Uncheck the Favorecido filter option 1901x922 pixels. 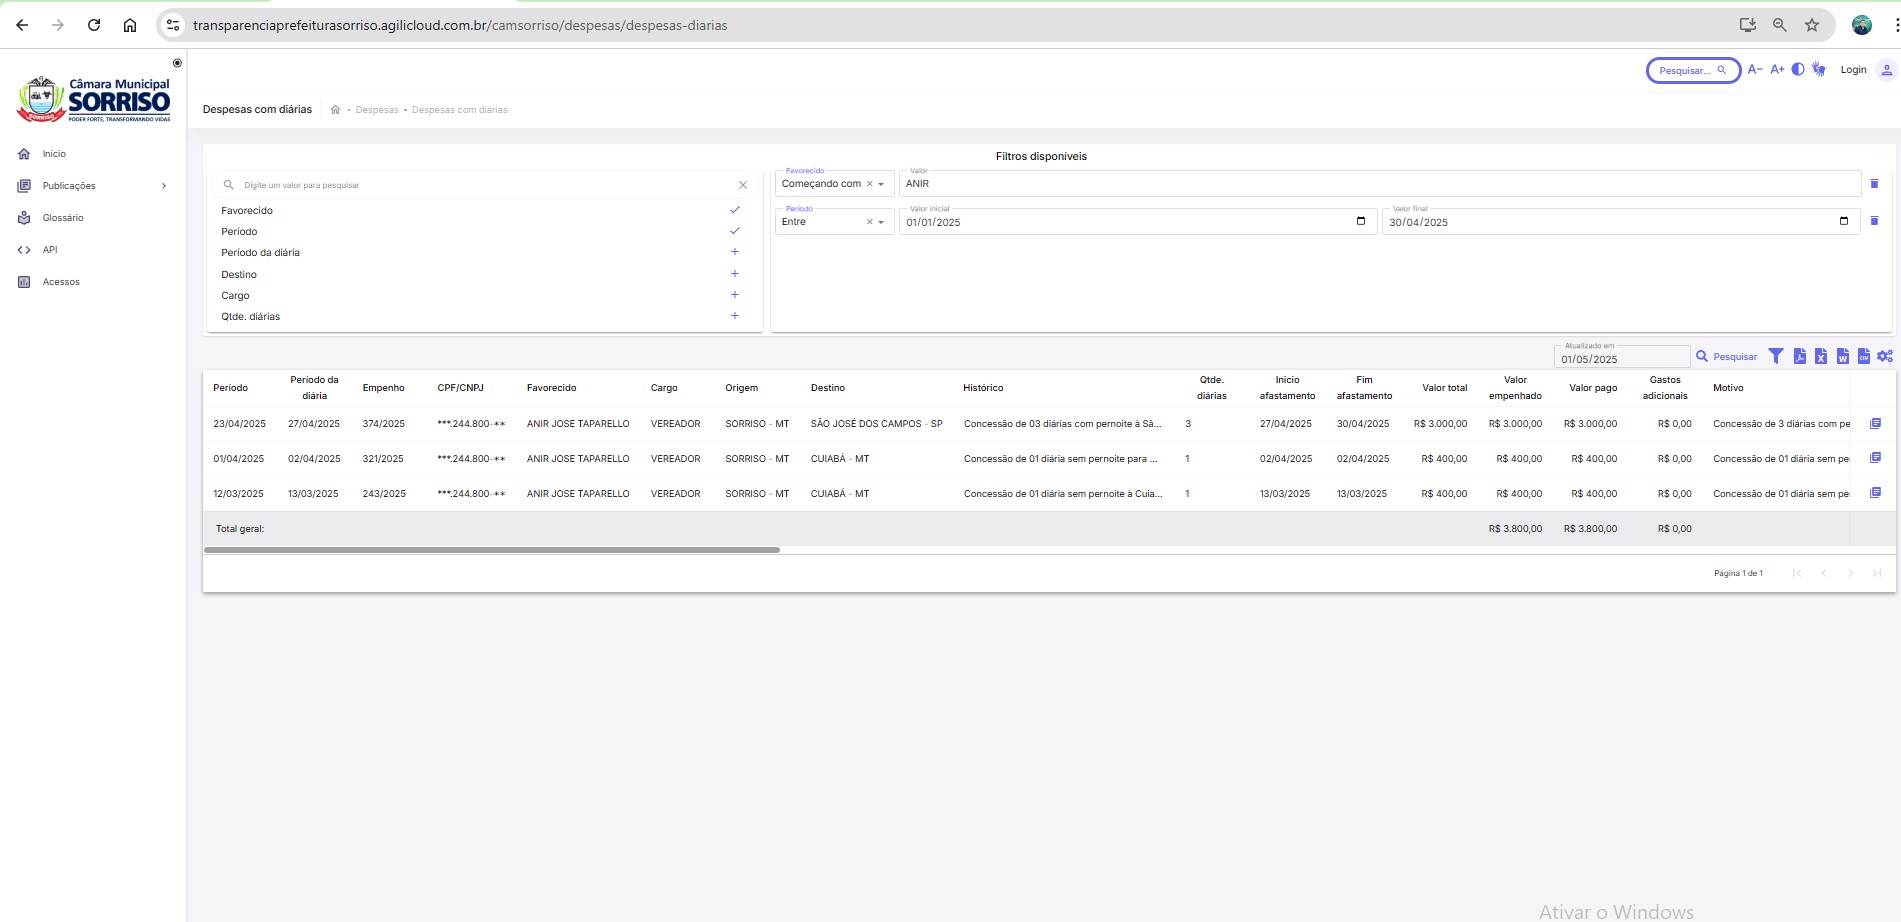coord(734,210)
